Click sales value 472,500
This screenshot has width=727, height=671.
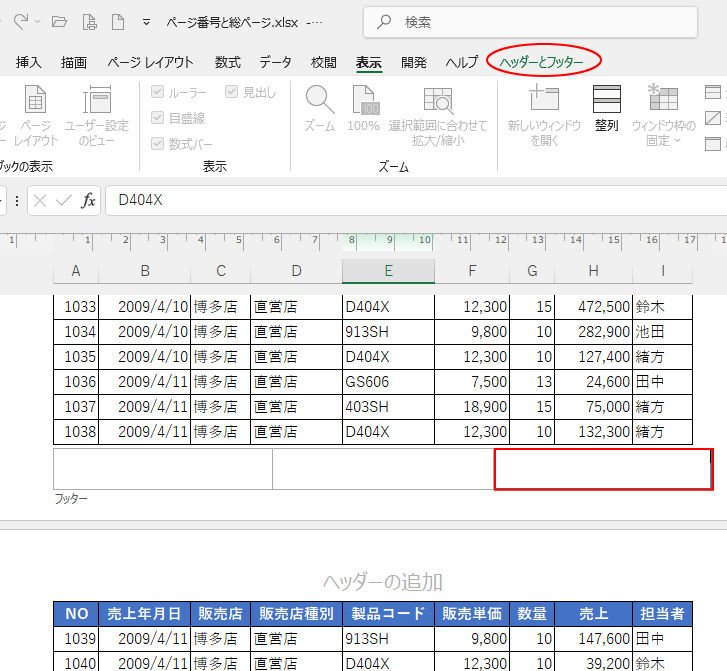pyautogui.click(x=593, y=307)
